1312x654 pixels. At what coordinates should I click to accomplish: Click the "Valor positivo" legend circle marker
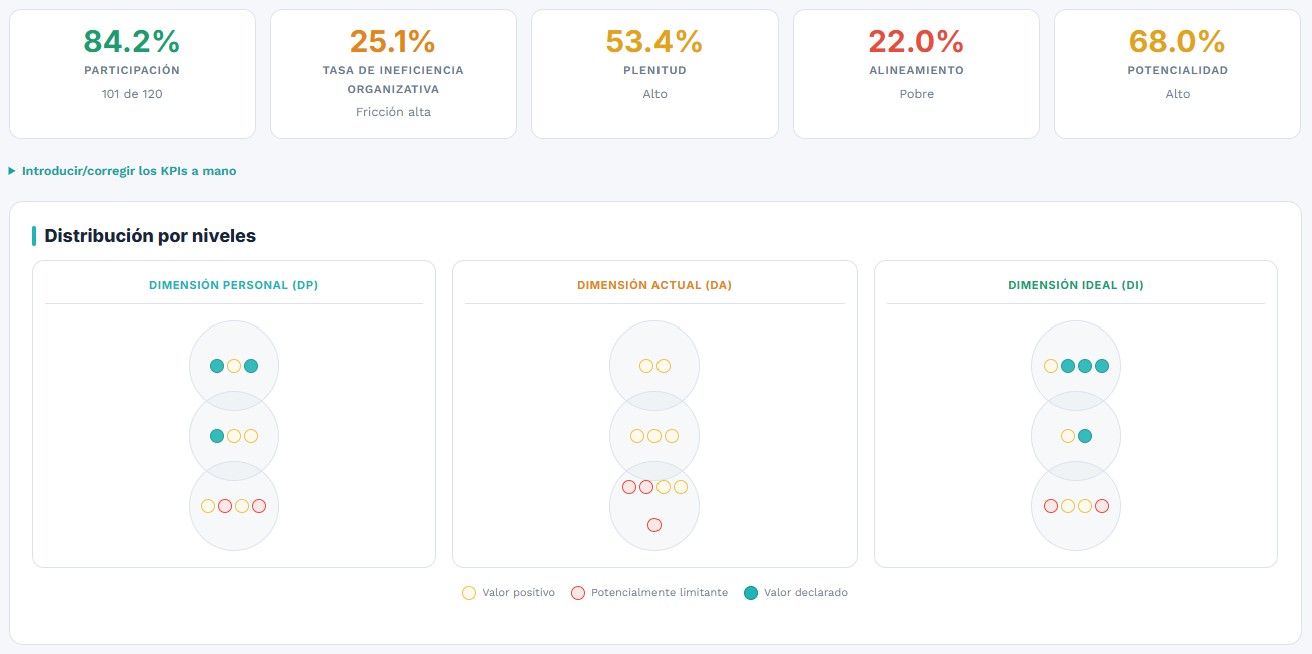click(469, 593)
